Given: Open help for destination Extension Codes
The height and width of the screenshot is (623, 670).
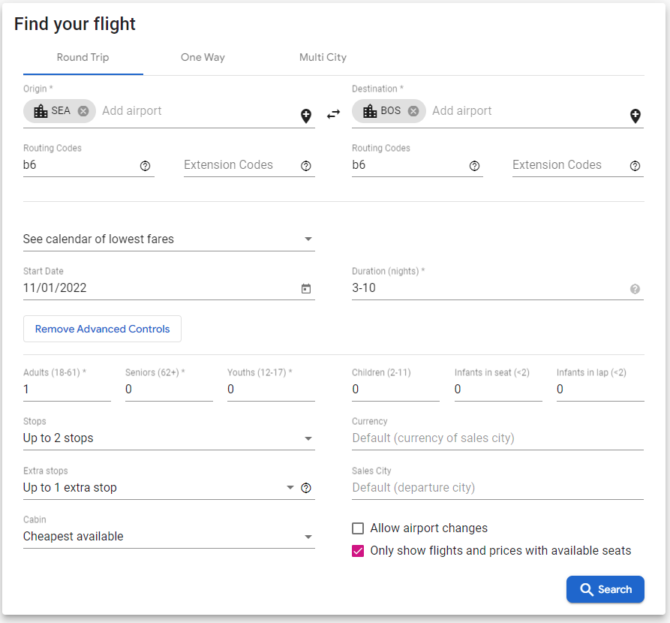Looking at the screenshot, I should 635,166.
